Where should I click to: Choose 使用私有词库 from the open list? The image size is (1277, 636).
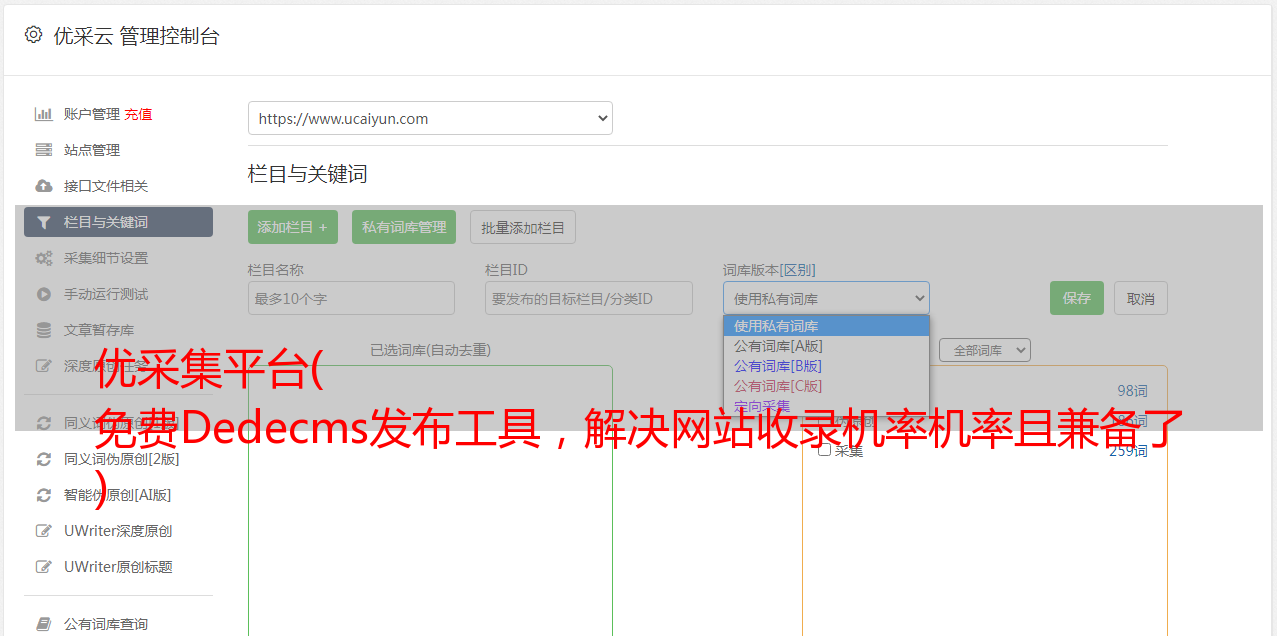[826, 326]
